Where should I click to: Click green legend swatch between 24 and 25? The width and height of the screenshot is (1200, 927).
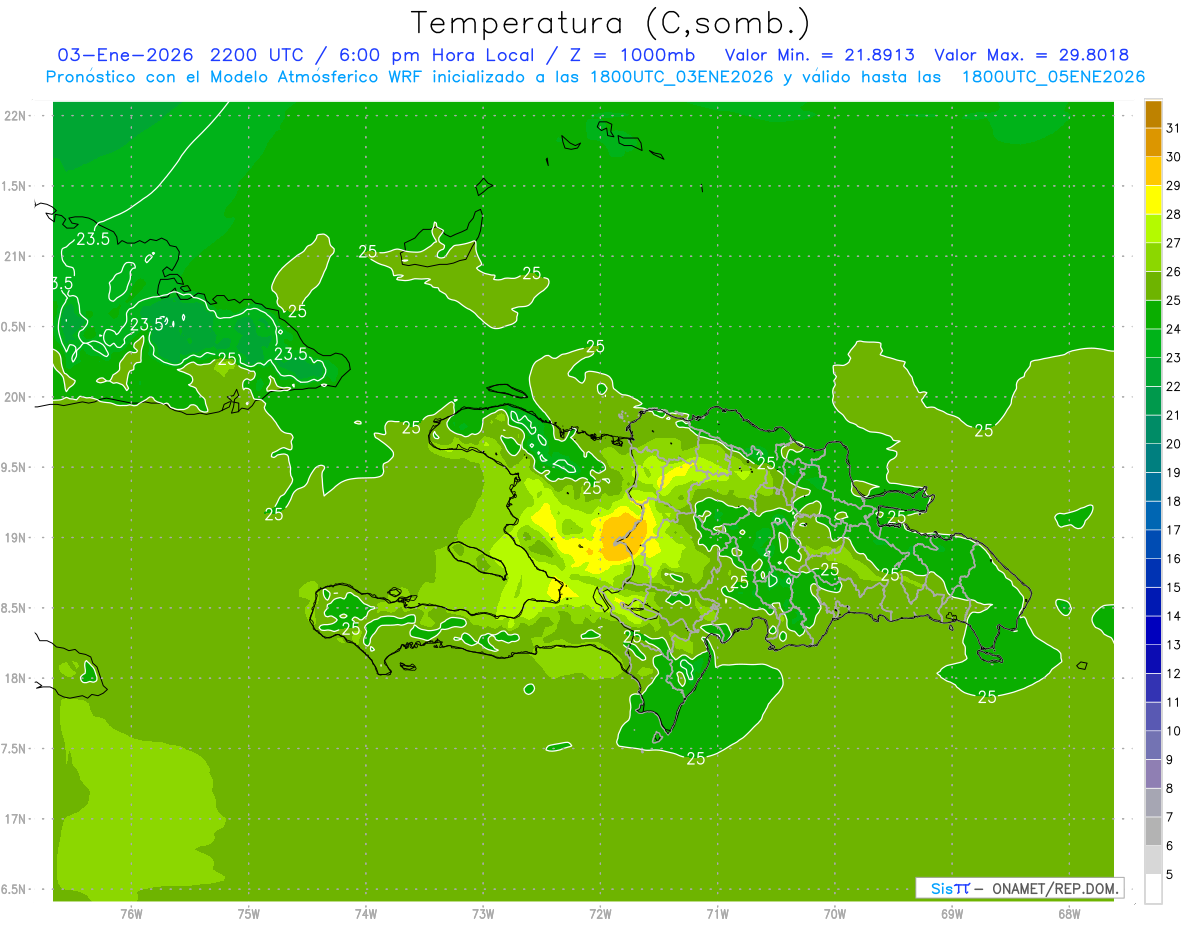pyautogui.click(x=1153, y=314)
